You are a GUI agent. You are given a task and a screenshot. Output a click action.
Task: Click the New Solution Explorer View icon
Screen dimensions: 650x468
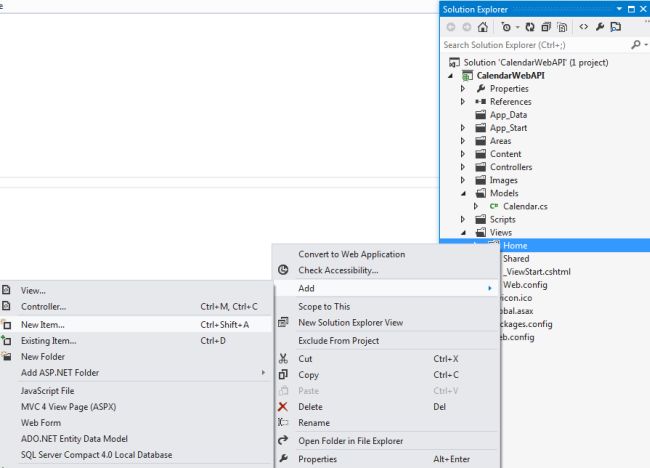point(283,322)
